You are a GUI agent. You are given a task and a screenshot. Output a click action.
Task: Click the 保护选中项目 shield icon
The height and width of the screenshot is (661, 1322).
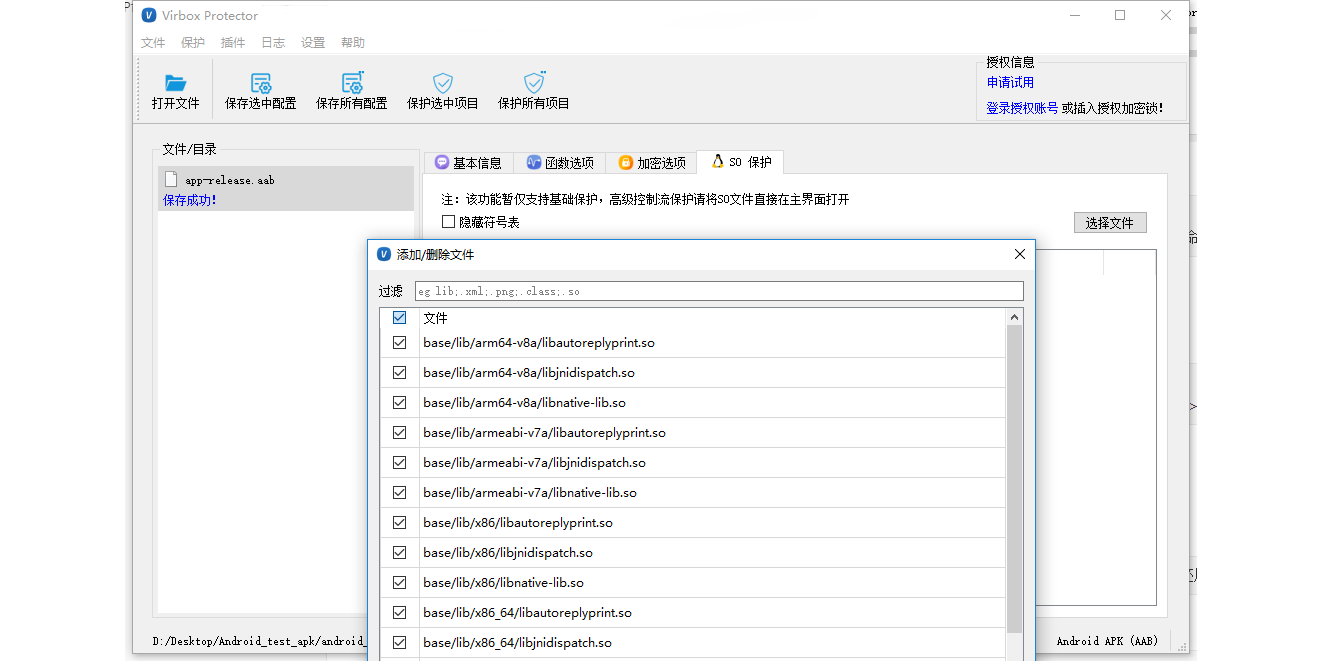[441, 84]
